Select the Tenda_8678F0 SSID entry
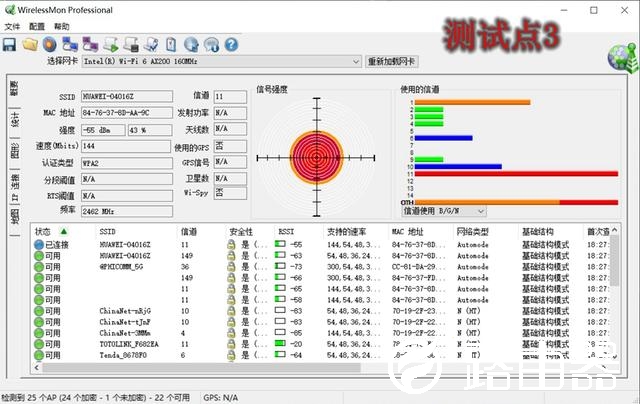The image size is (640, 404). coord(123,355)
